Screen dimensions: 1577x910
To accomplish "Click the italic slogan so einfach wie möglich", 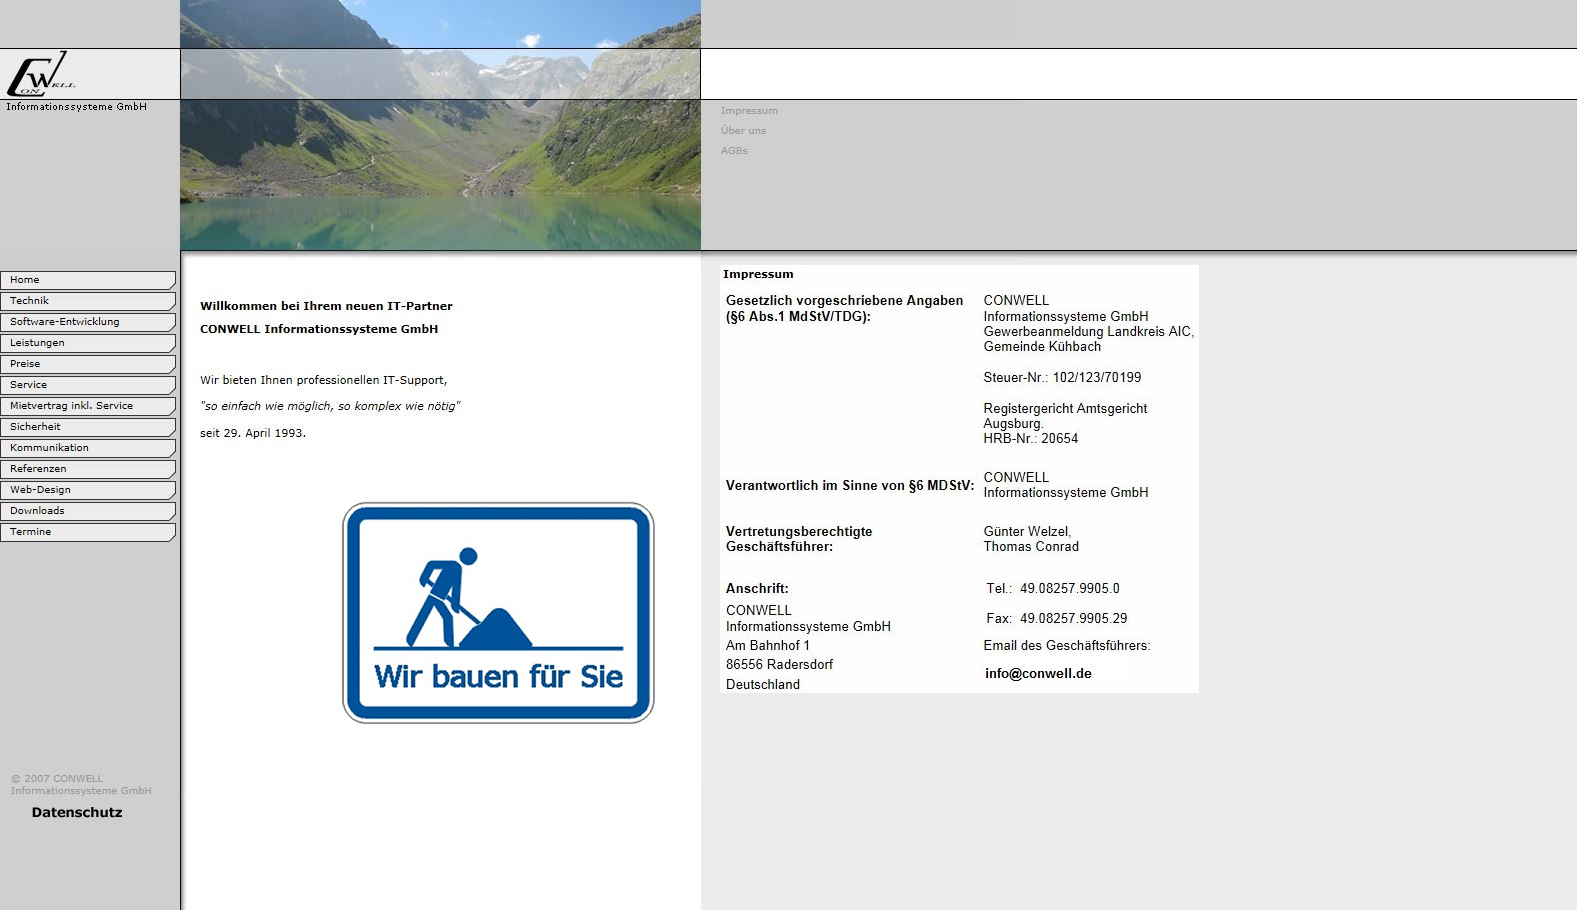I will (x=330, y=406).
